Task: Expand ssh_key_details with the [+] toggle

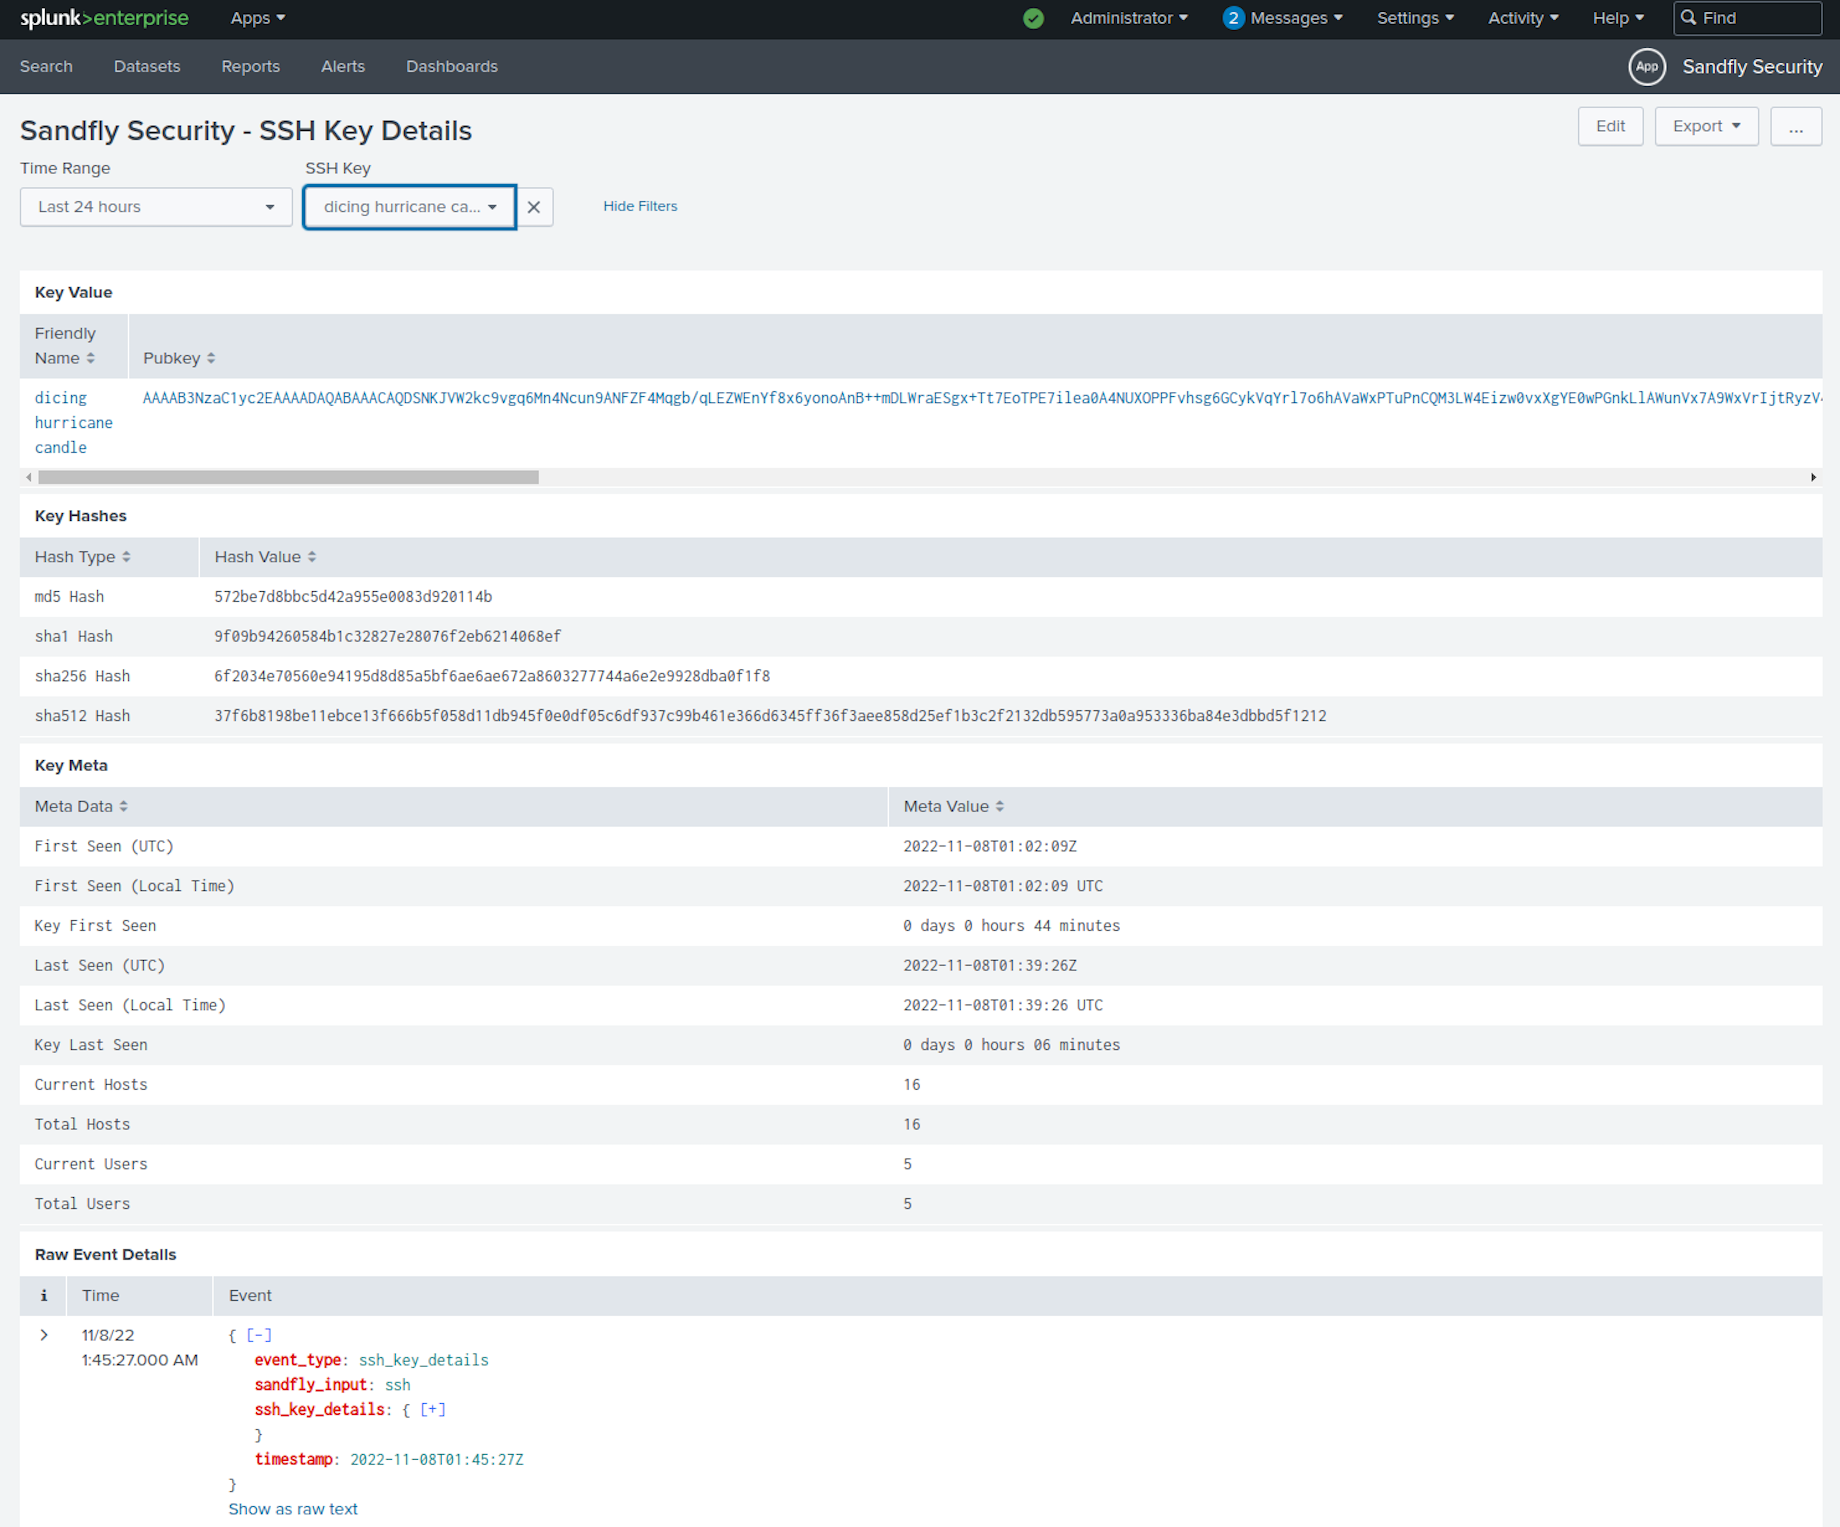Action: (433, 1409)
